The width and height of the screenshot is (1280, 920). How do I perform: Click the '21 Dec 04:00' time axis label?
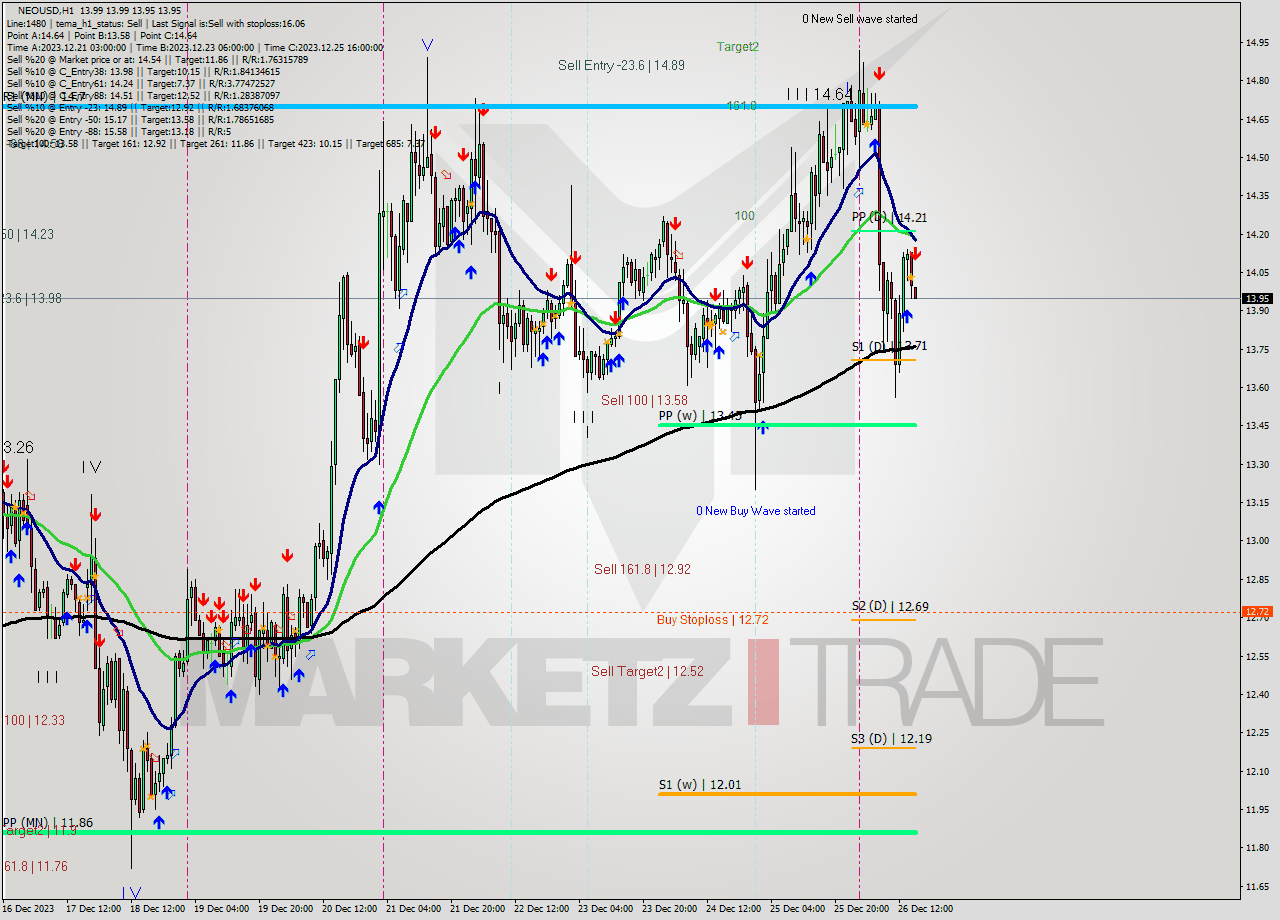pyautogui.click(x=414, y=909)
